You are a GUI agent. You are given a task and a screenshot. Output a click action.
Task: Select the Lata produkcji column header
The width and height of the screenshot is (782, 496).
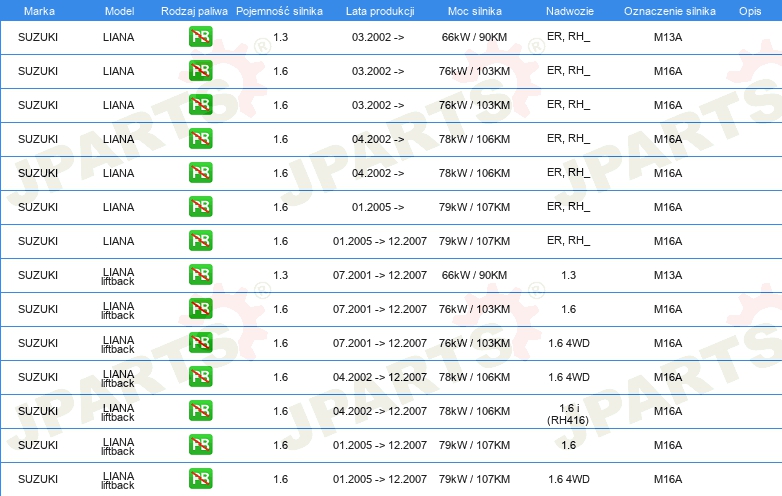pos(380,11)
